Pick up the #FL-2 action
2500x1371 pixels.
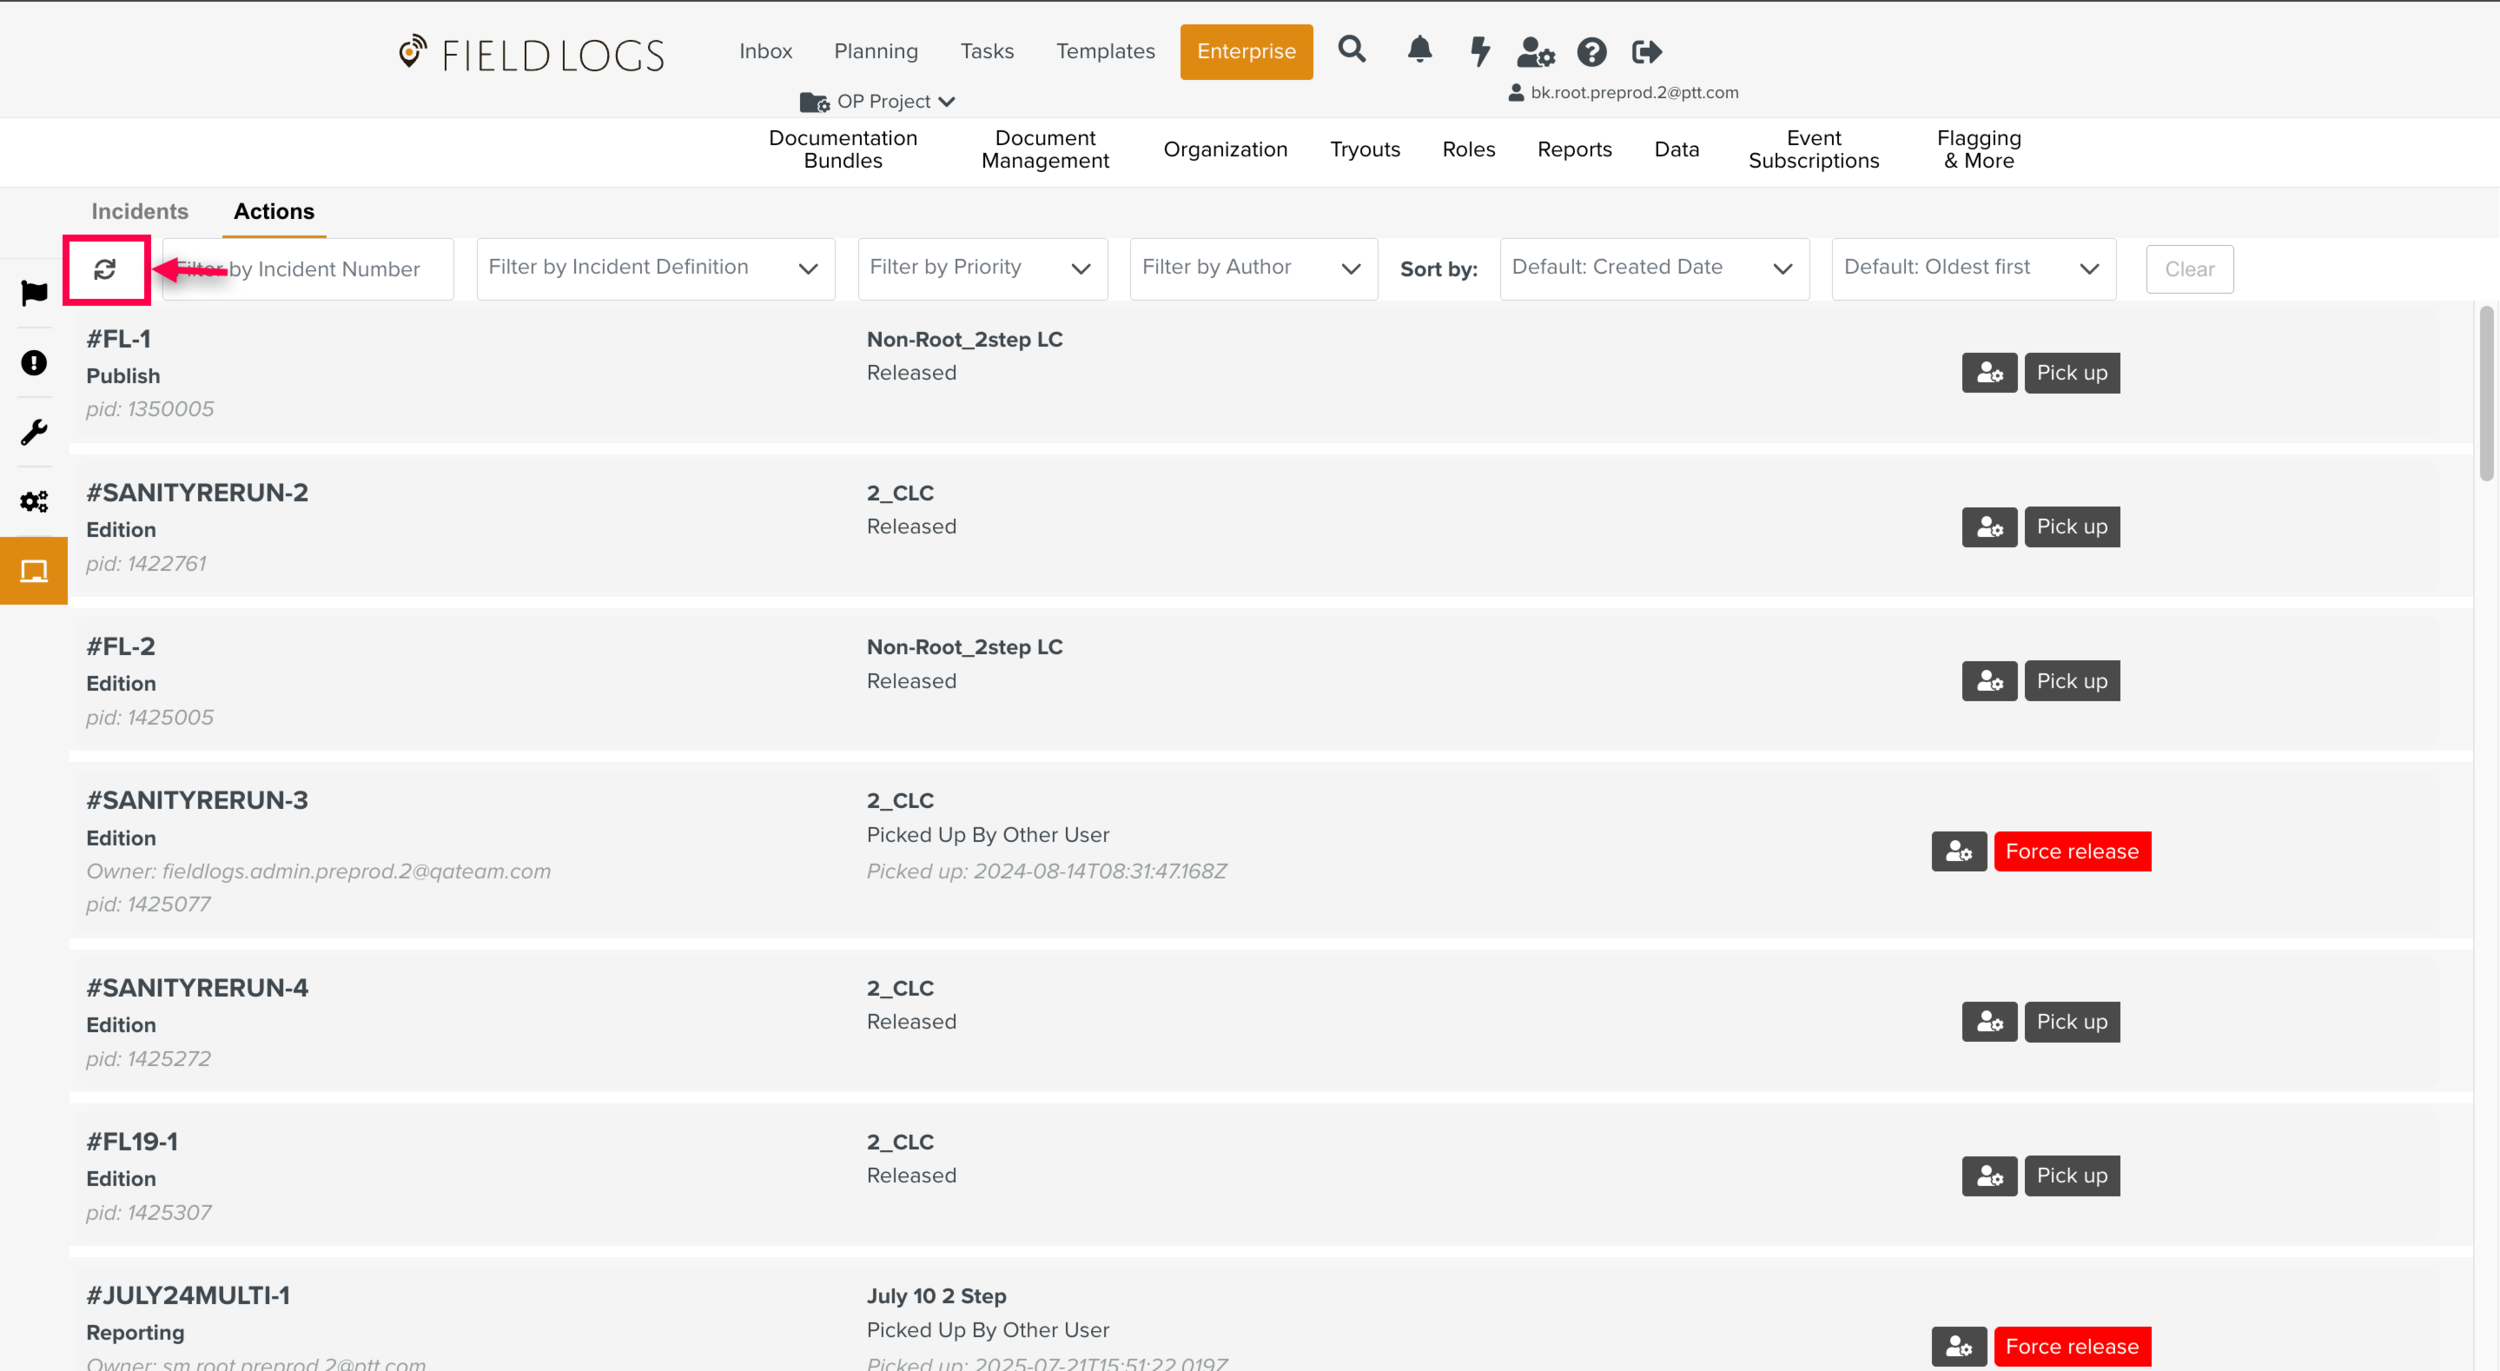[2071, 681]
